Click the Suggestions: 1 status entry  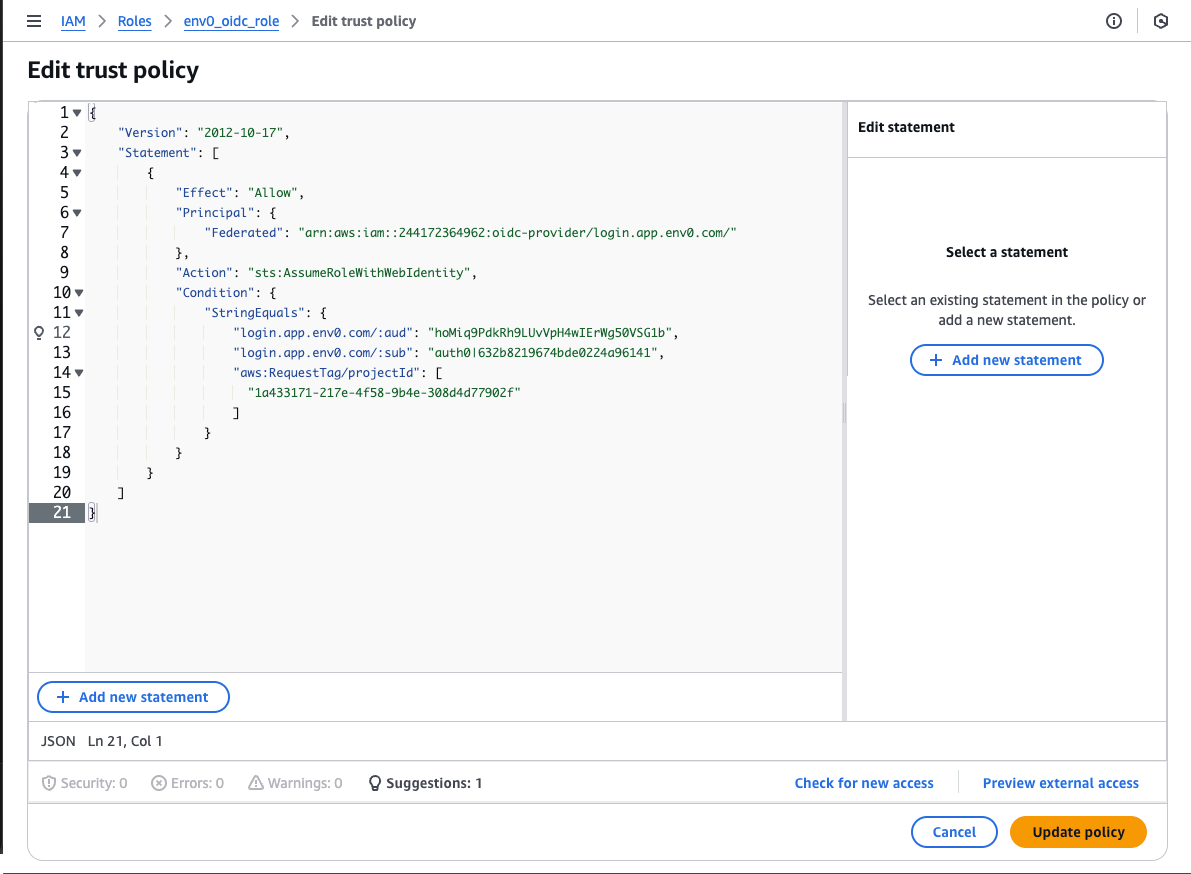(x=425, y=783)
